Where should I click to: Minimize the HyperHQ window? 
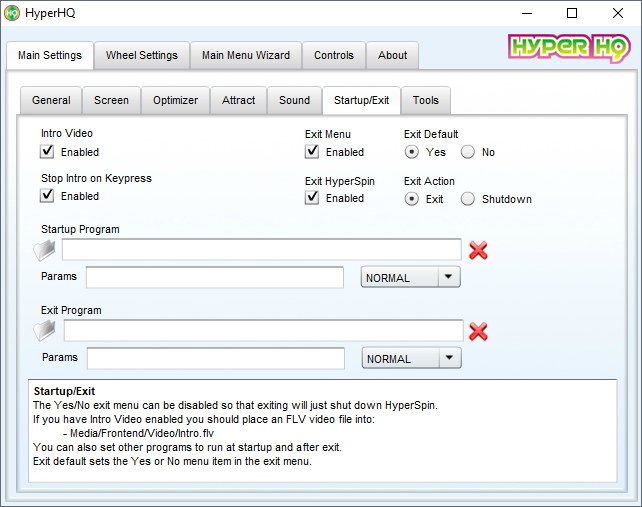pyautogui.click(x=527, y=13)
